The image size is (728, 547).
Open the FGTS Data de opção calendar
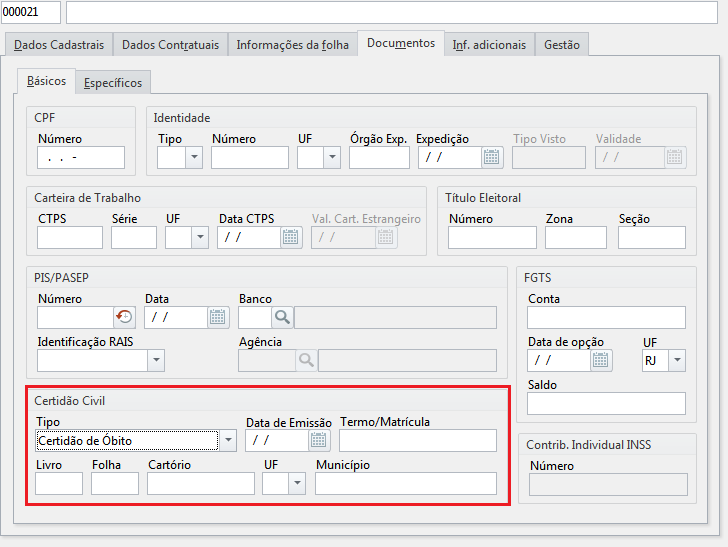(x=600, y=360)
